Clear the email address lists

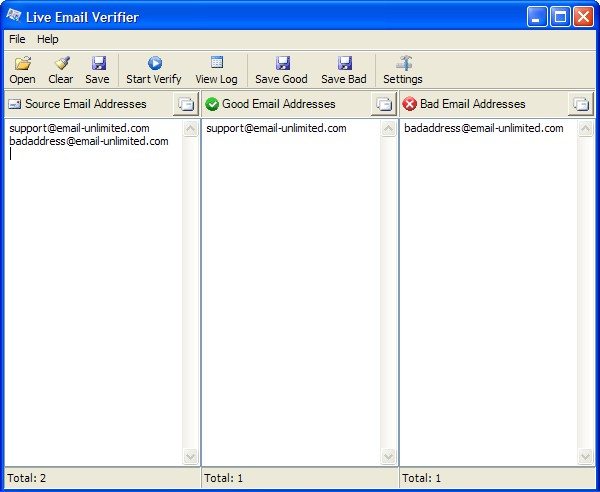click(60, 70)
